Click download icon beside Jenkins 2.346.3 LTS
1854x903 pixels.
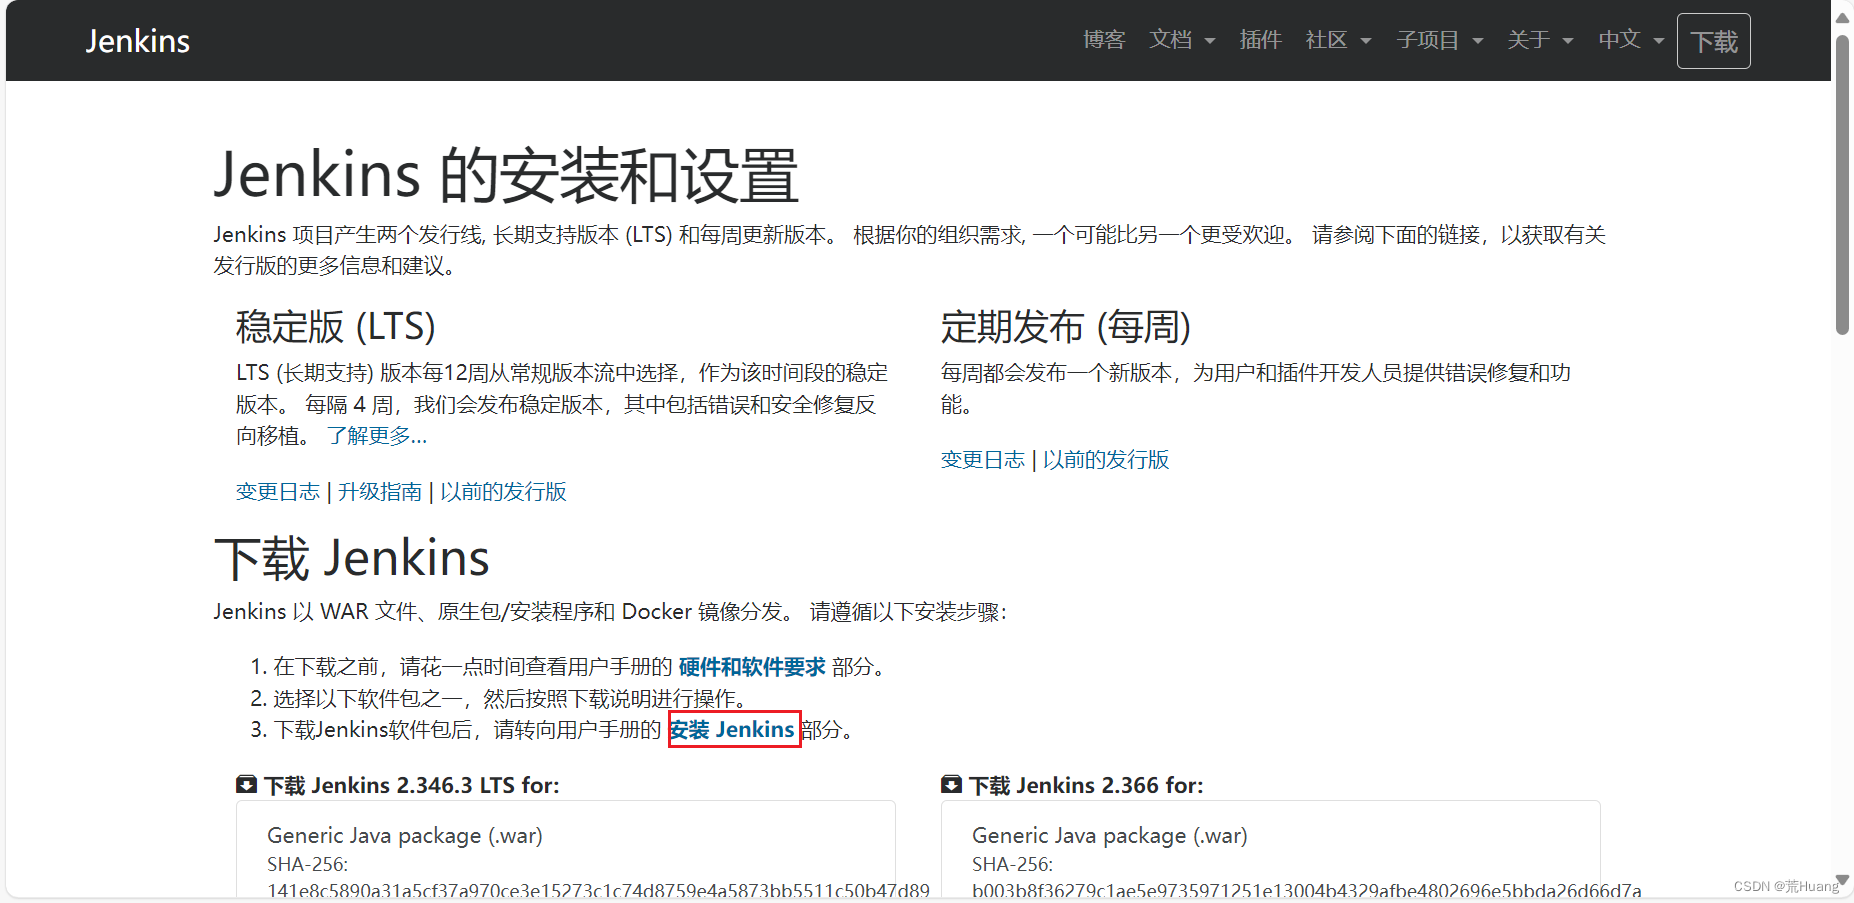tap(246, 785)
